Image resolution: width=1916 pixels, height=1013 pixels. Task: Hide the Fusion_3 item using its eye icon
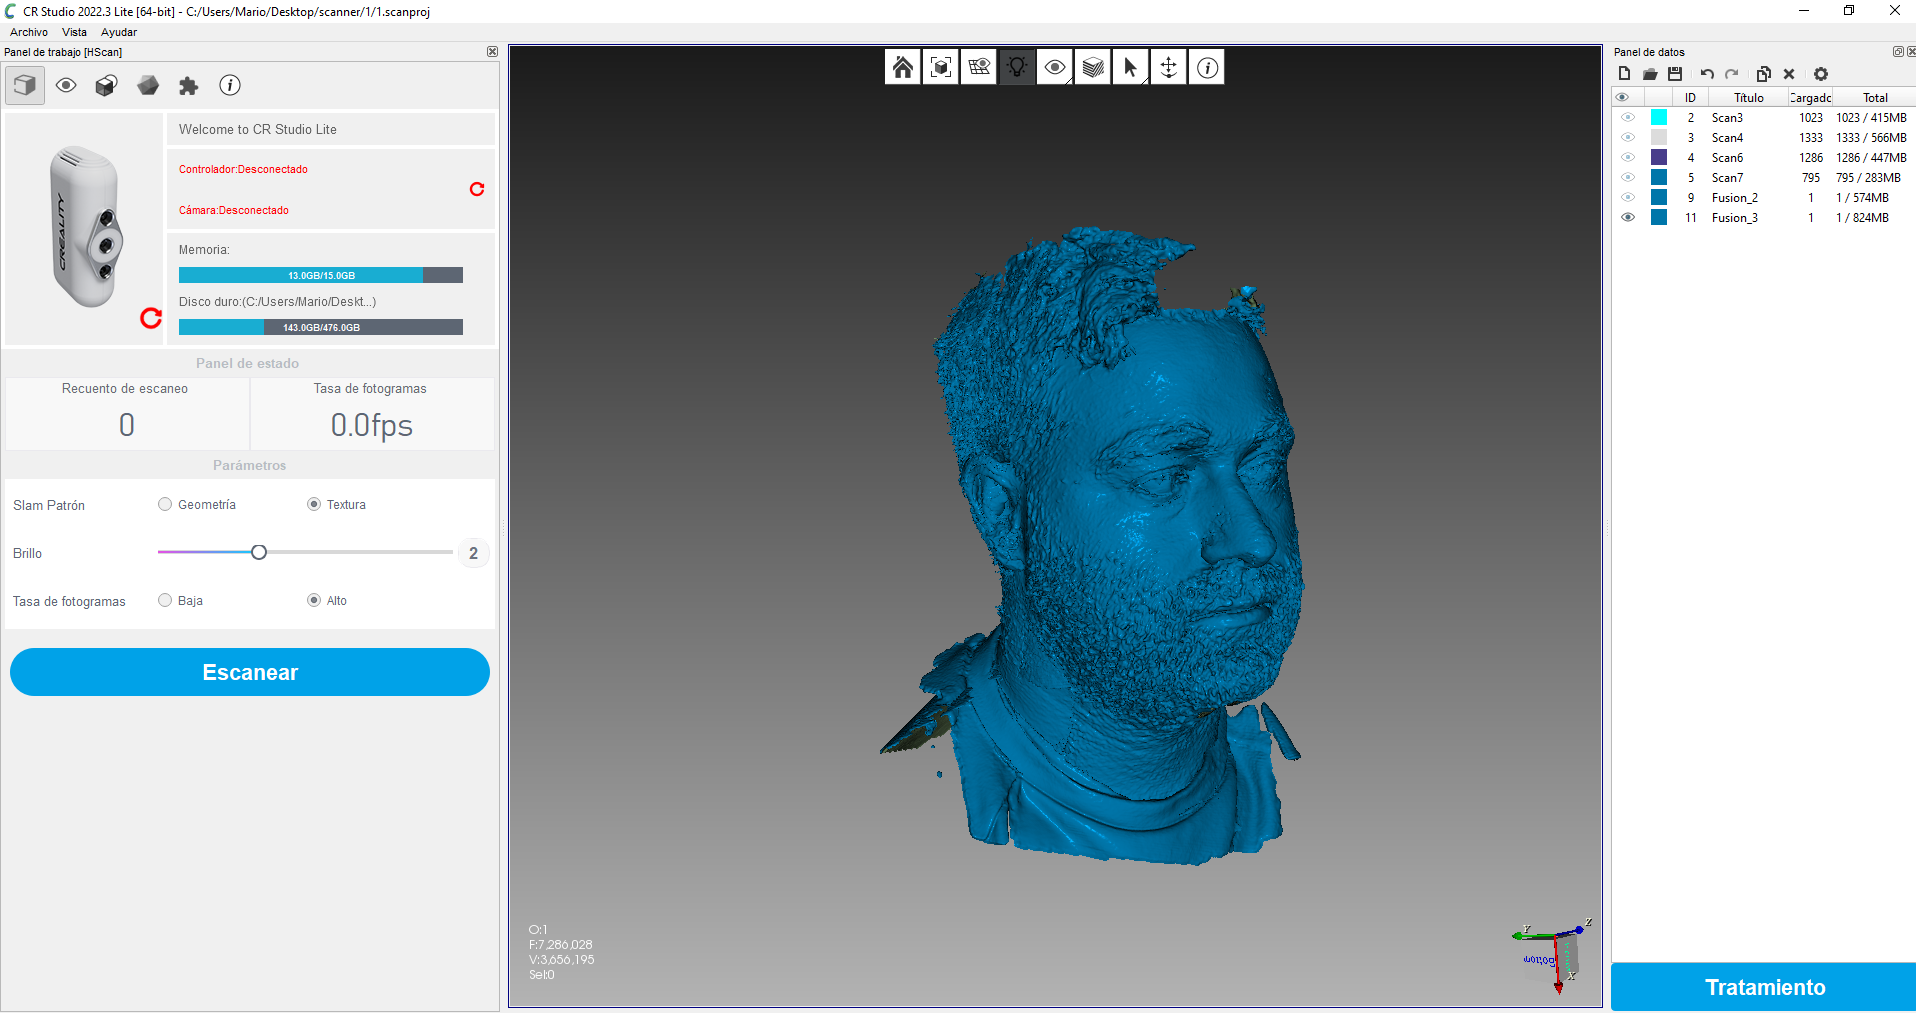coord(1627,218)
